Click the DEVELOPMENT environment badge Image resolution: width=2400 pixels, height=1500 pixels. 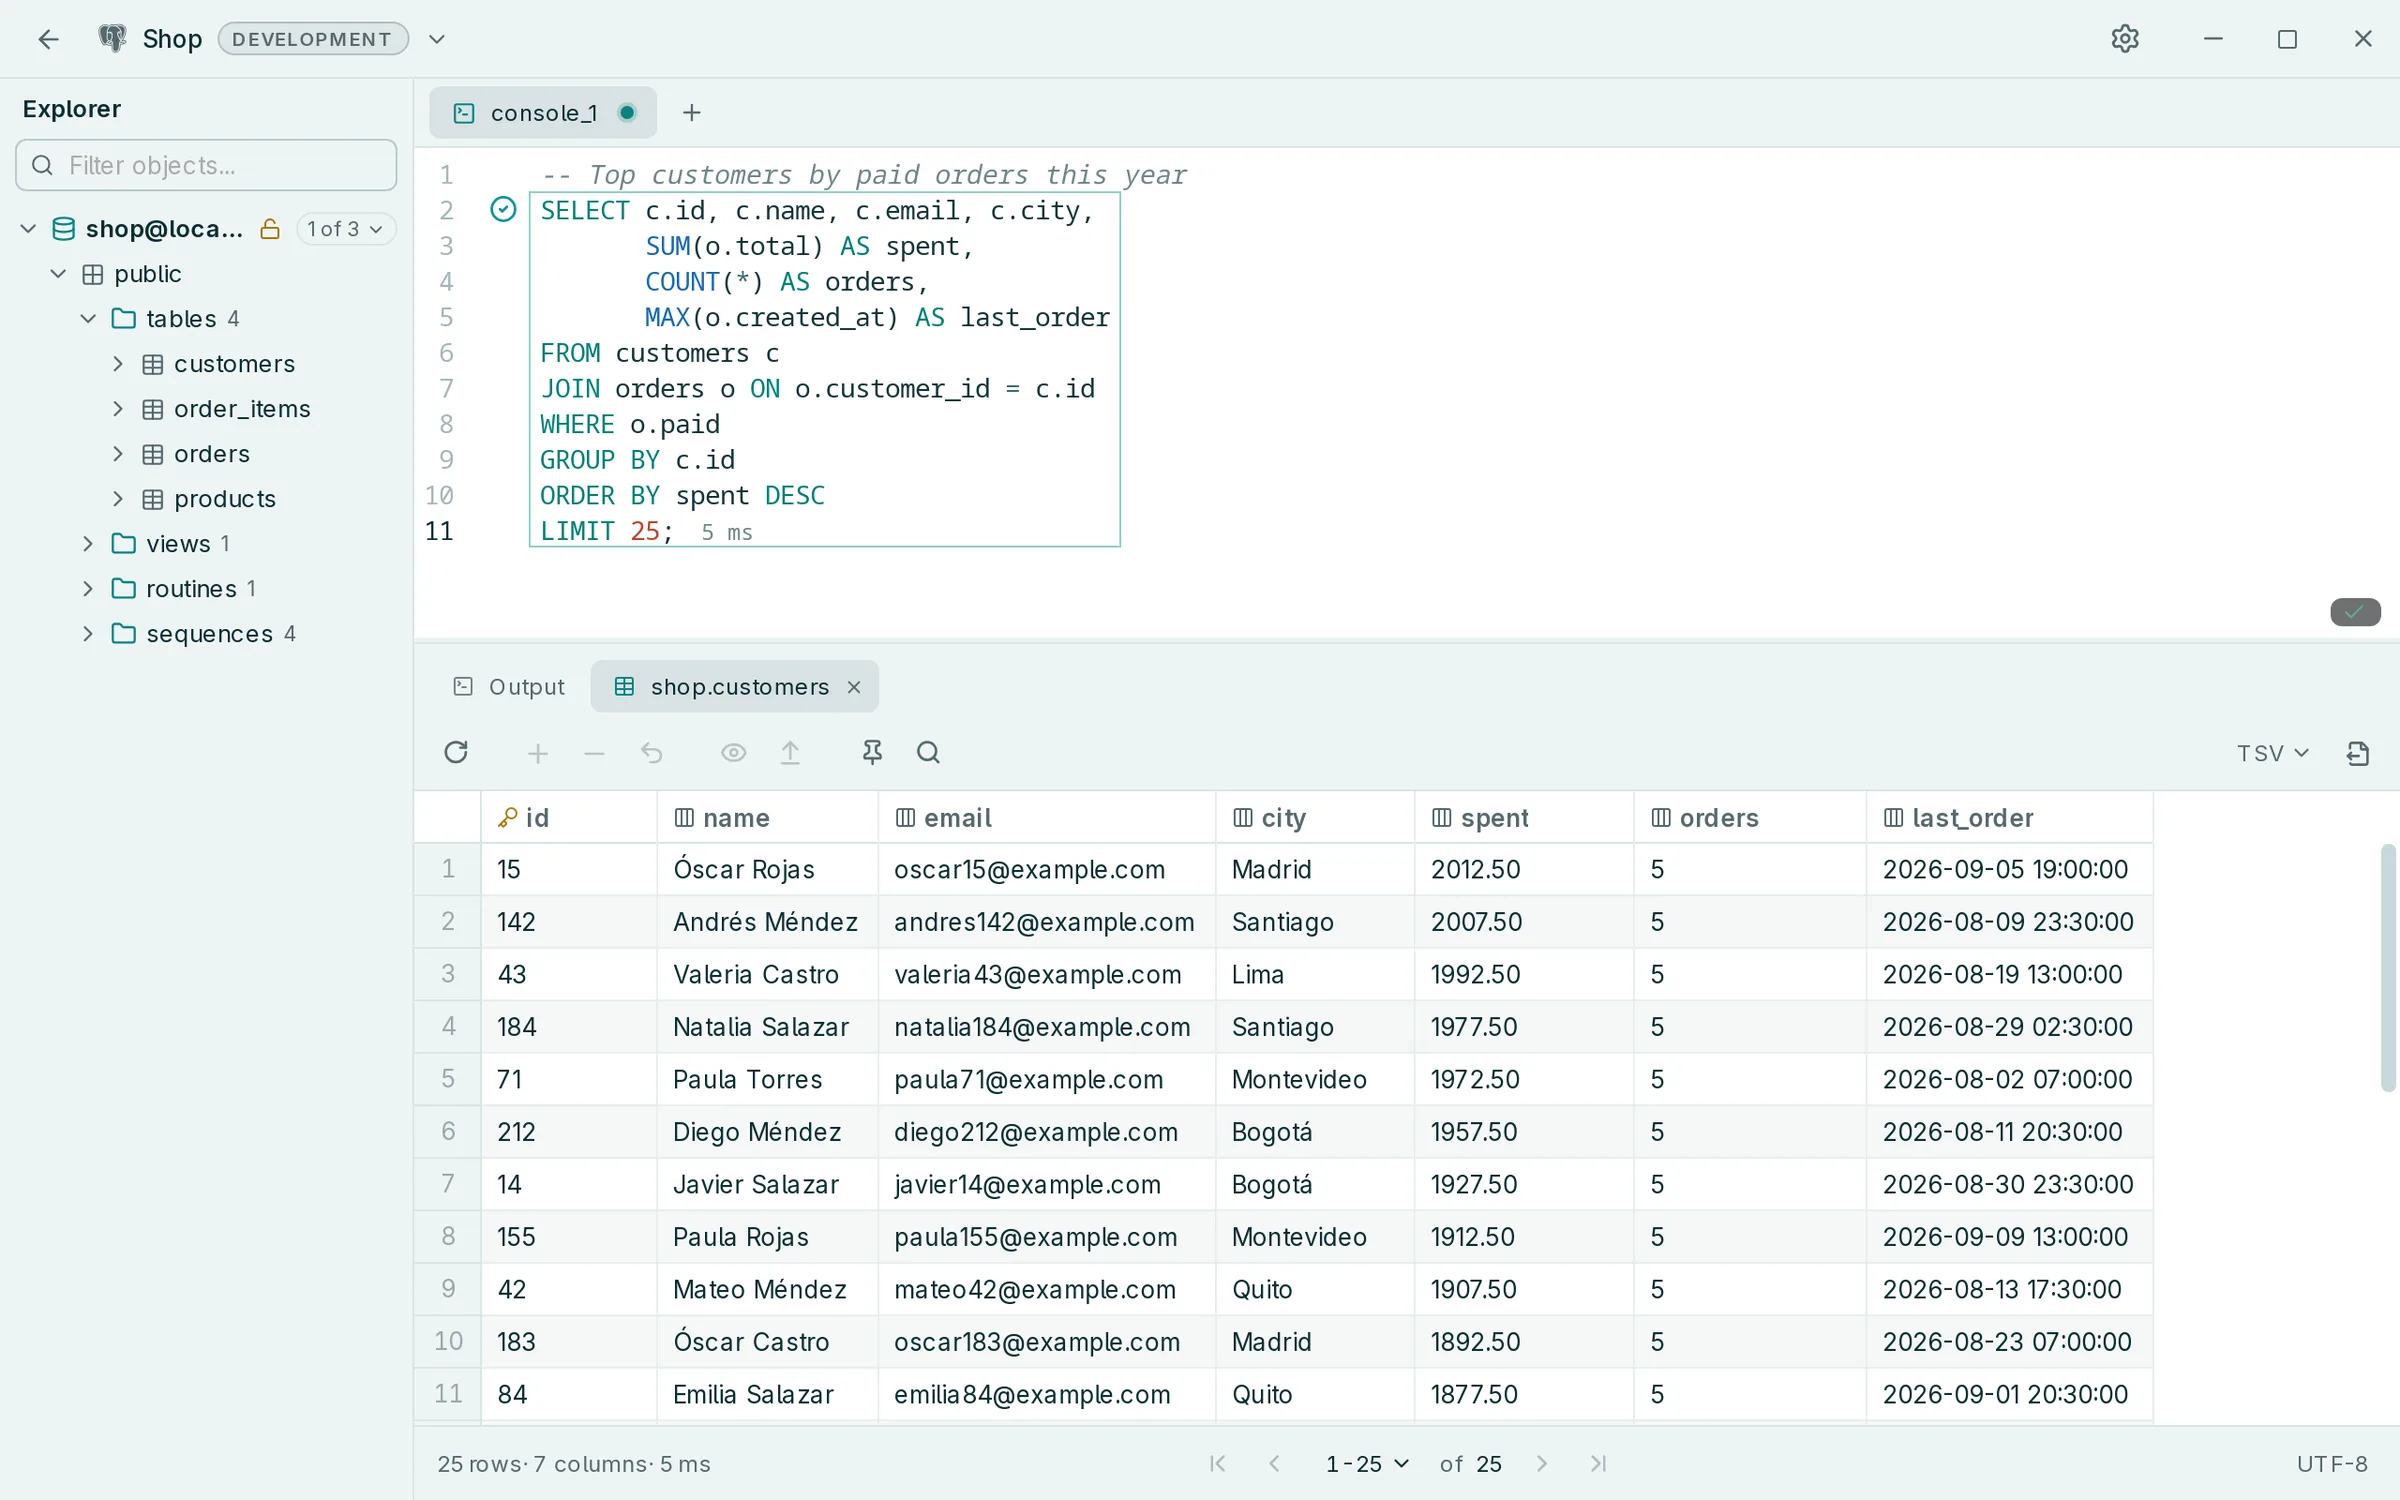[x=313, y=39]
